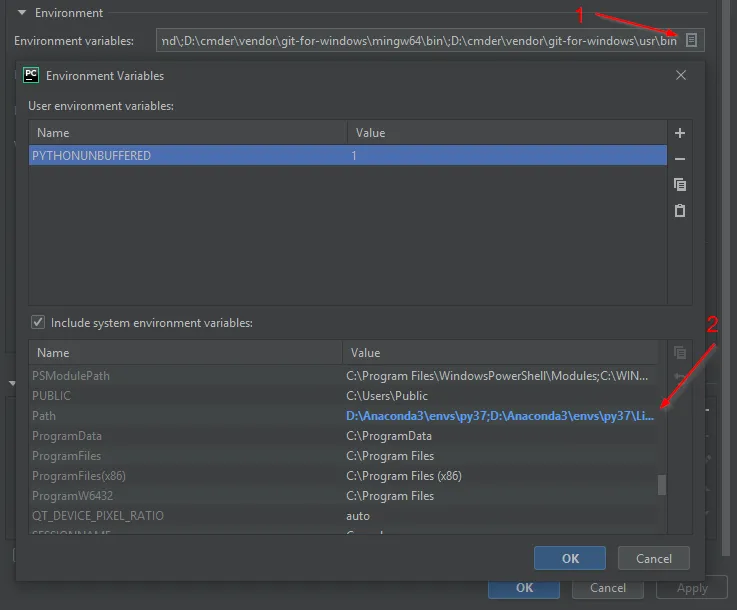Cancel the Environment Variables dialog
This screenshot has height=610, width=737.
coord(654,558)
